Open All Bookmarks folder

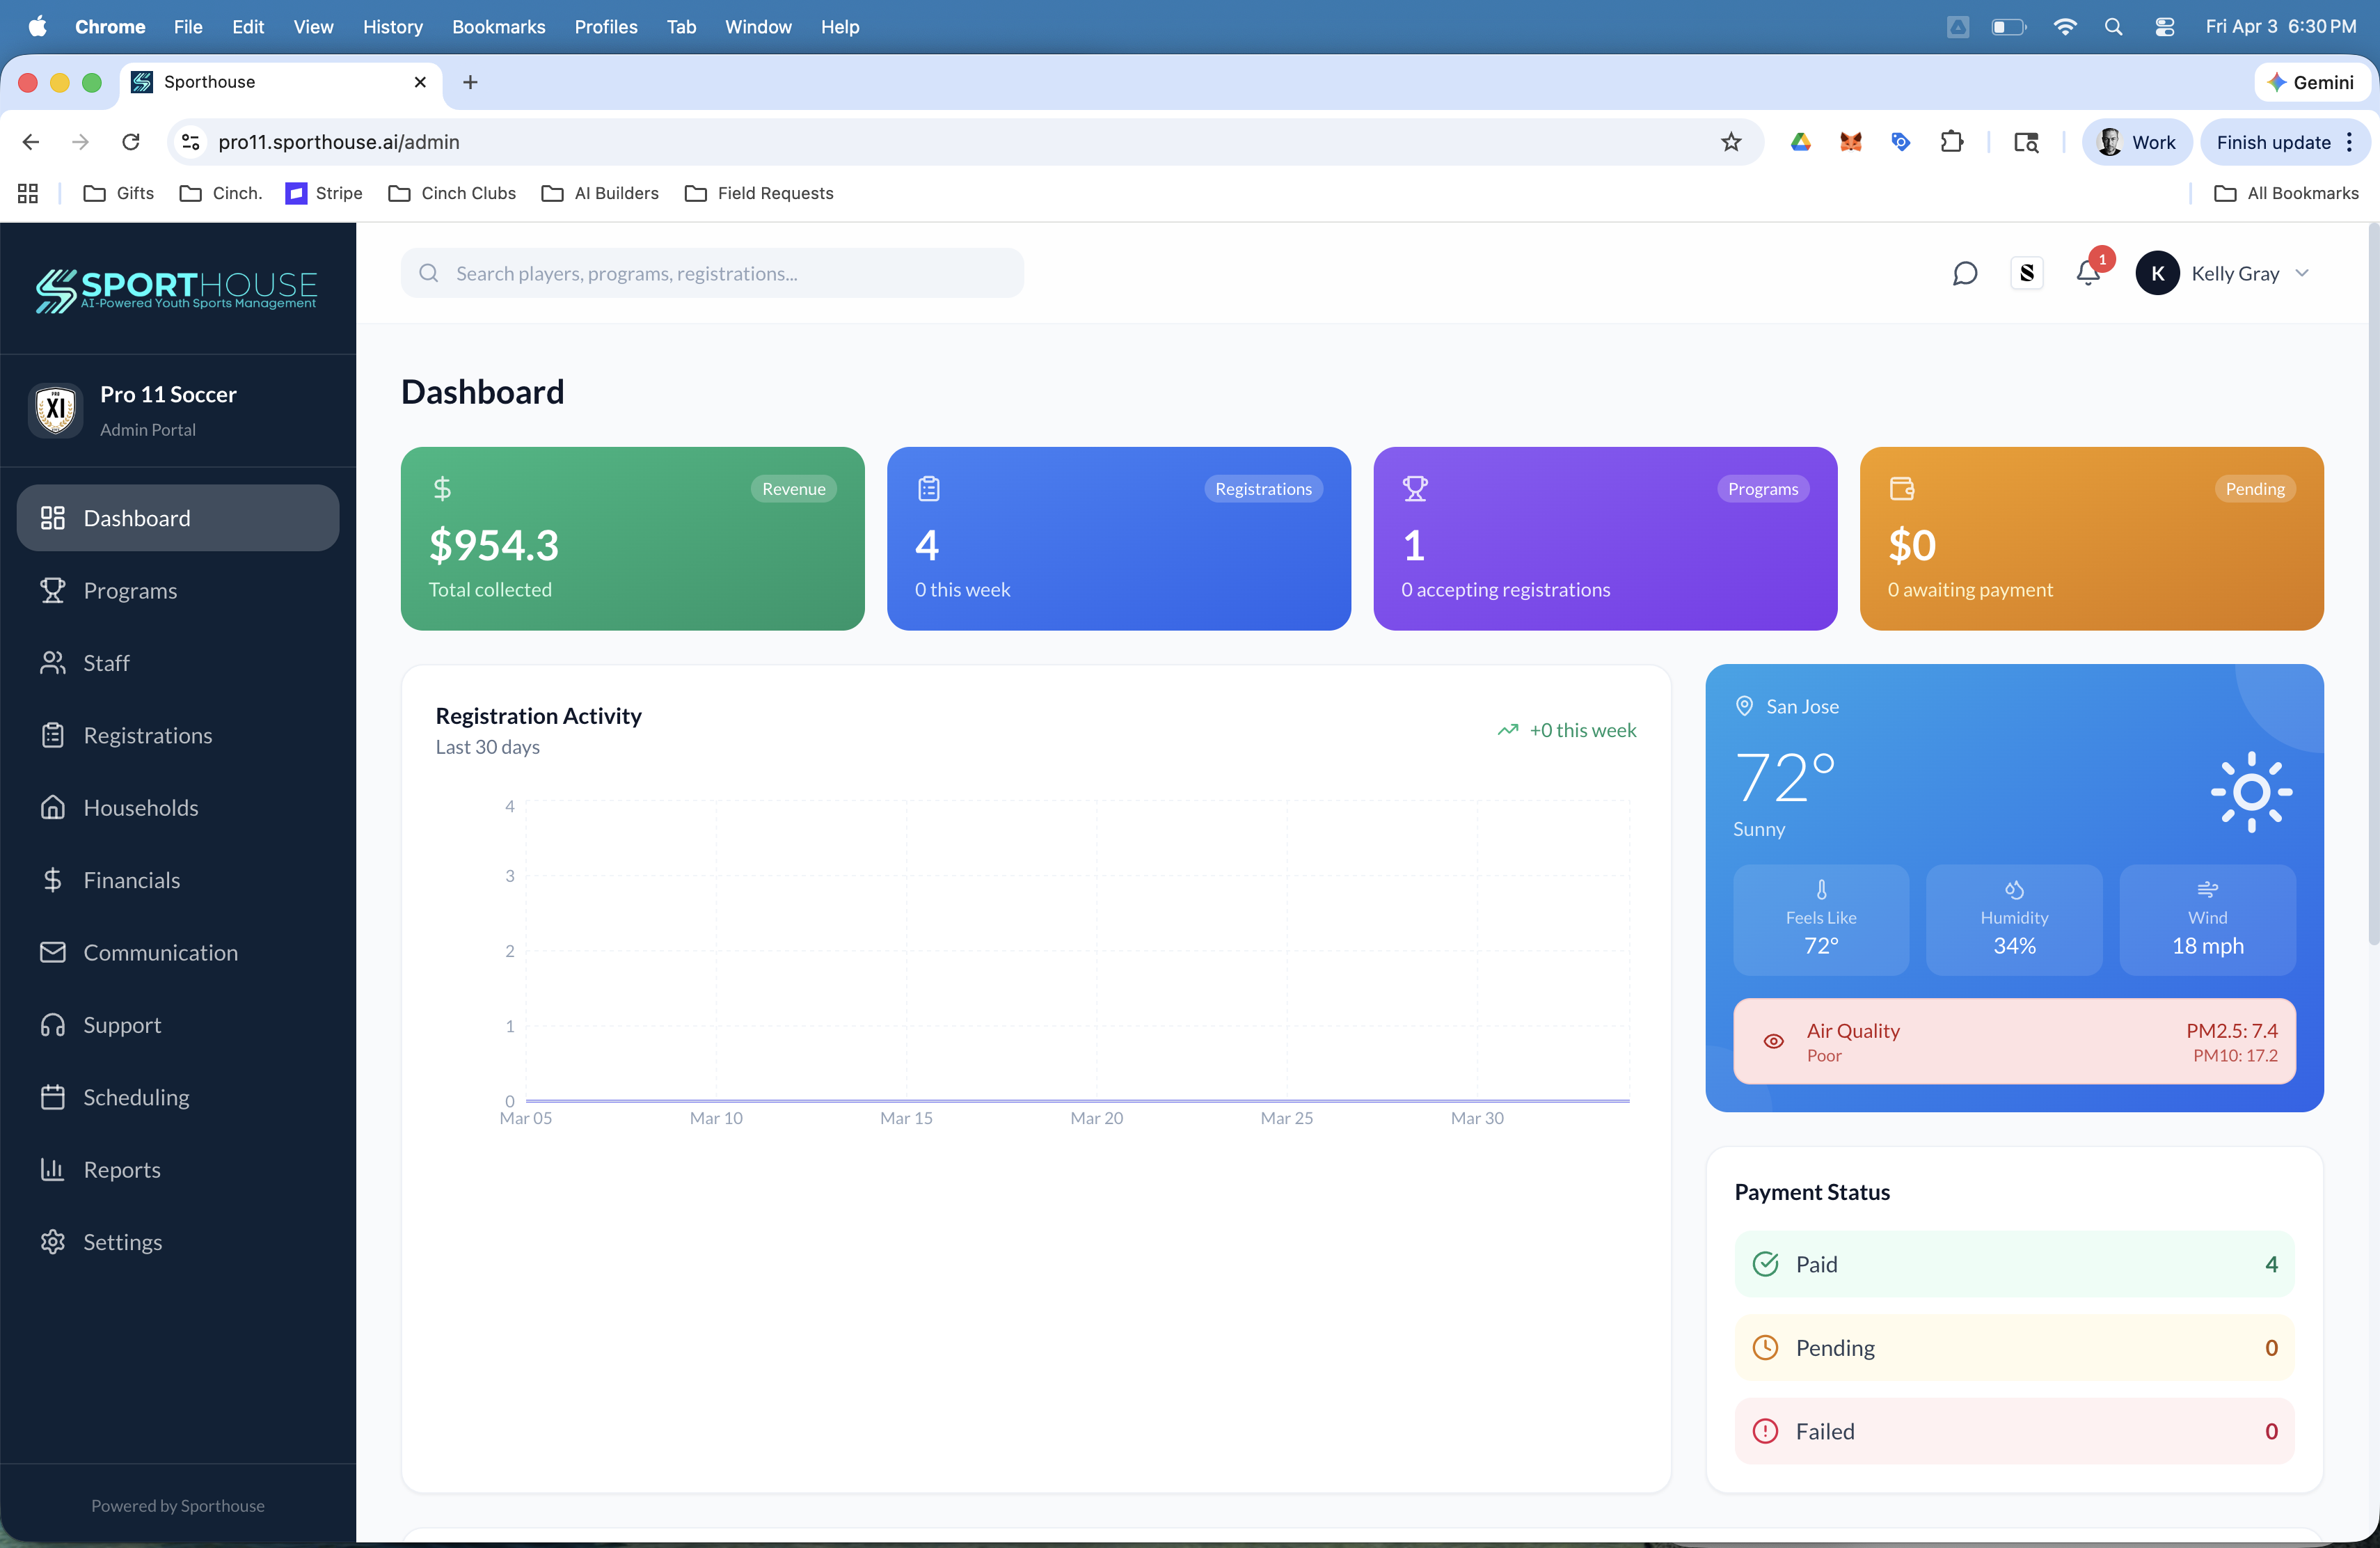coord(2287,193)
